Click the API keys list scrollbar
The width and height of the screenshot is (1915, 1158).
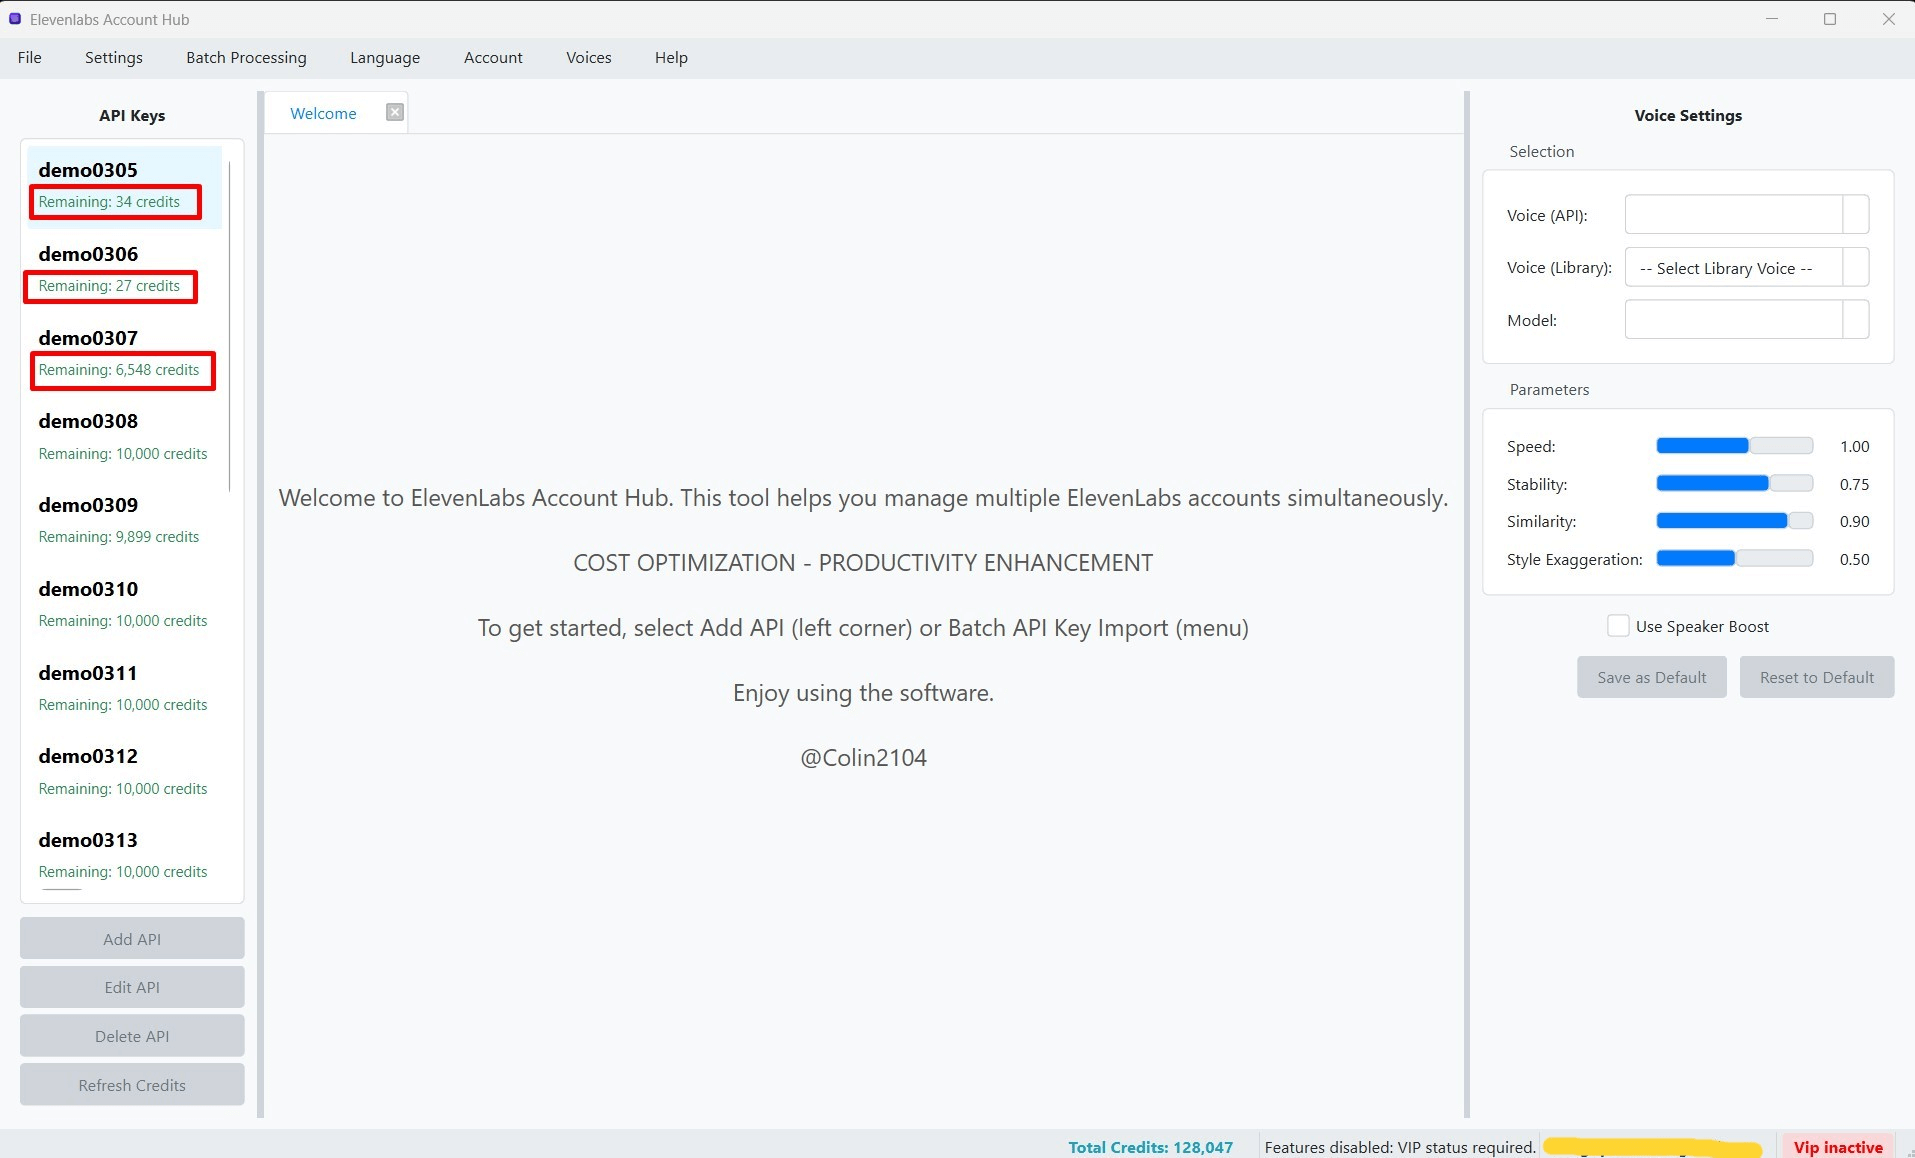tap(230, 327)
